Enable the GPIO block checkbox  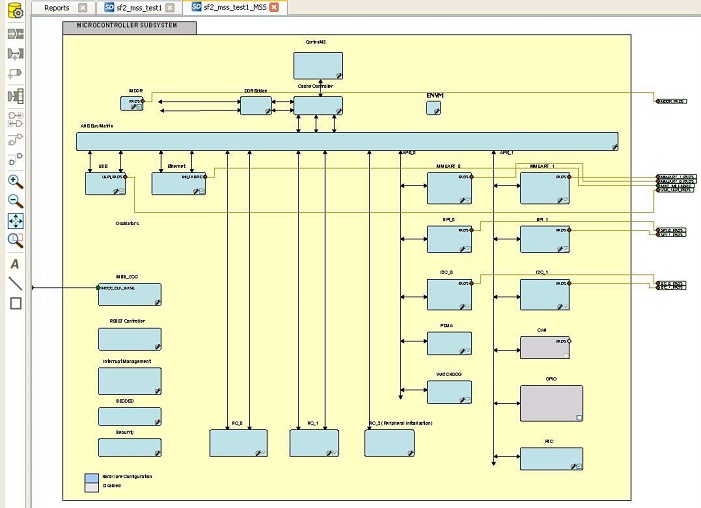(x=578, y=416)
